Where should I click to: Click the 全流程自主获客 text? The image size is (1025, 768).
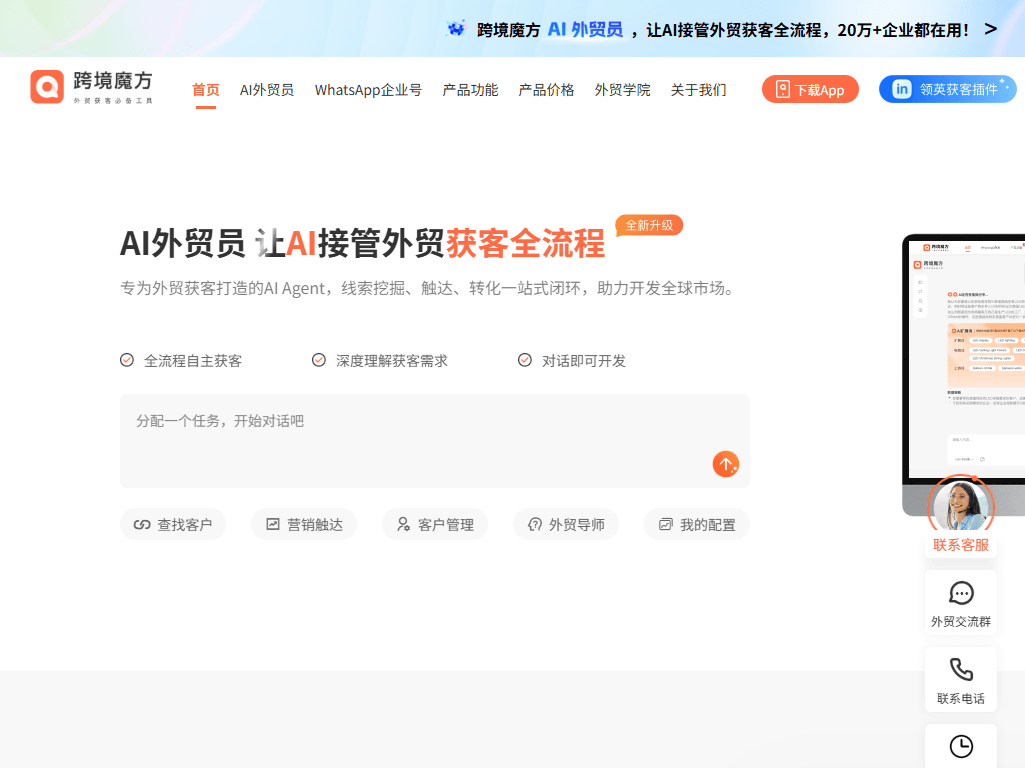tap(193, 361)
